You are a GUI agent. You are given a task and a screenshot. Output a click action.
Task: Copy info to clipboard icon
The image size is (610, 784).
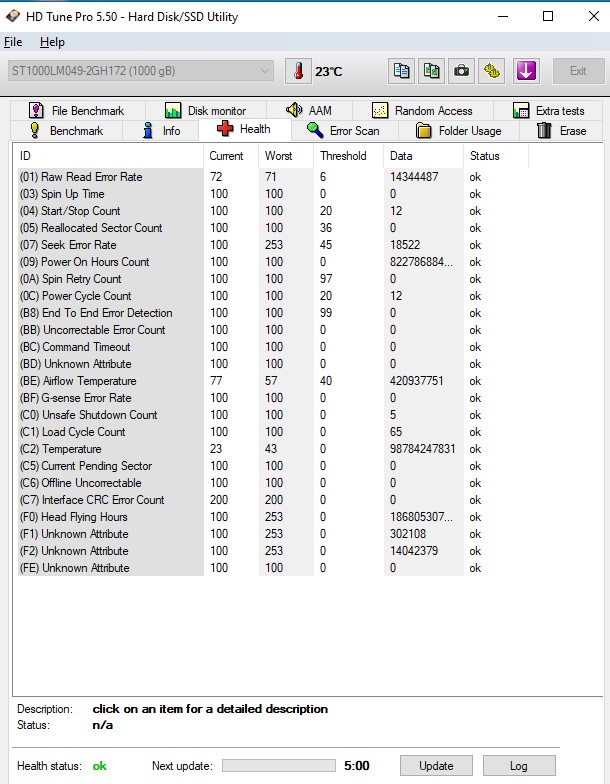click(x=401, y=71)
